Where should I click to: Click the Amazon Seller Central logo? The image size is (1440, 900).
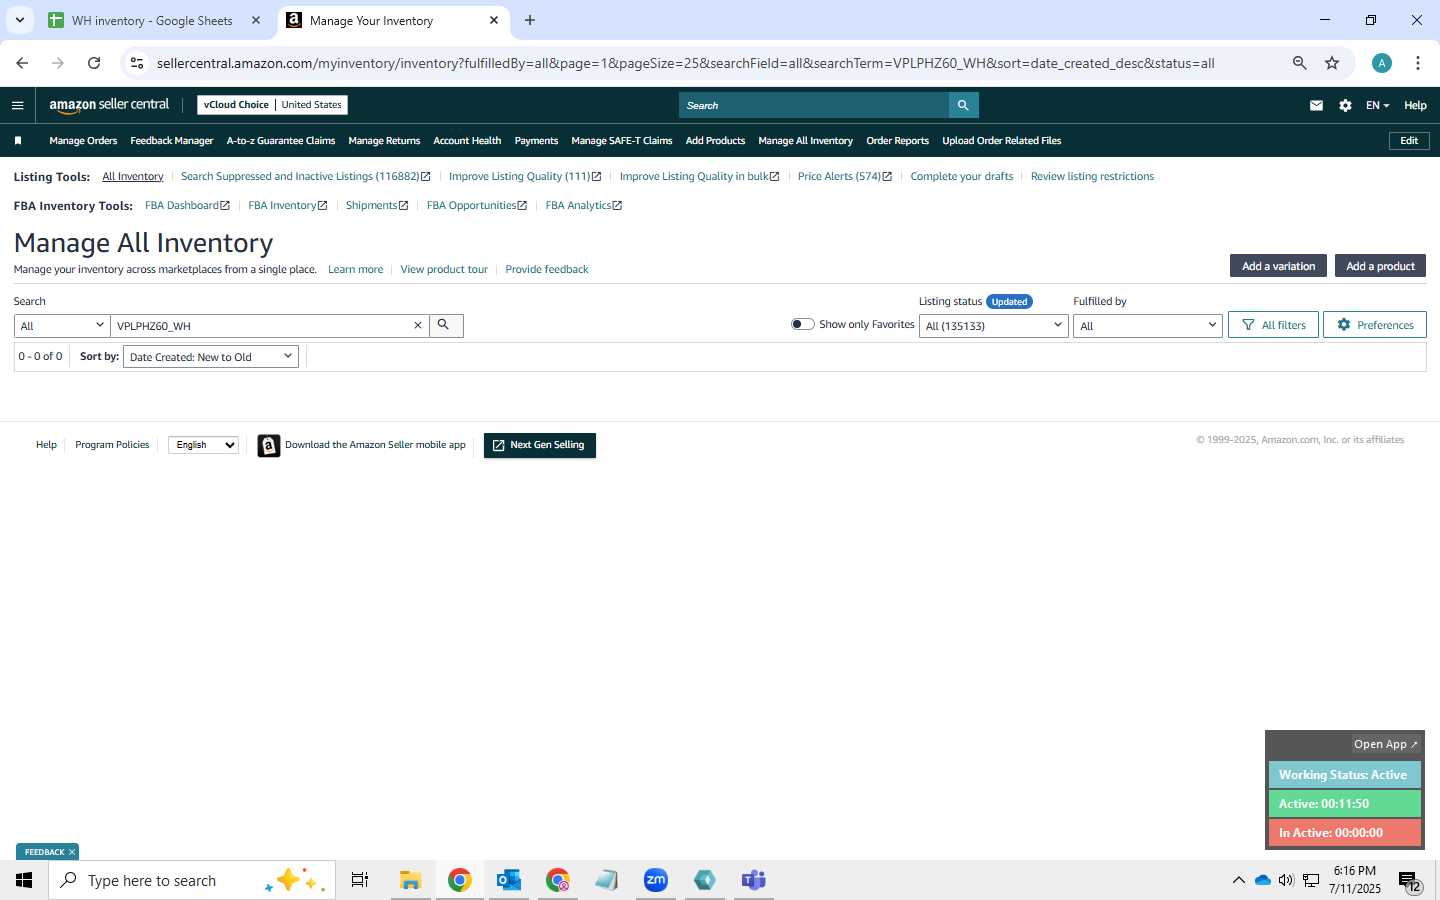click(109, 105)
